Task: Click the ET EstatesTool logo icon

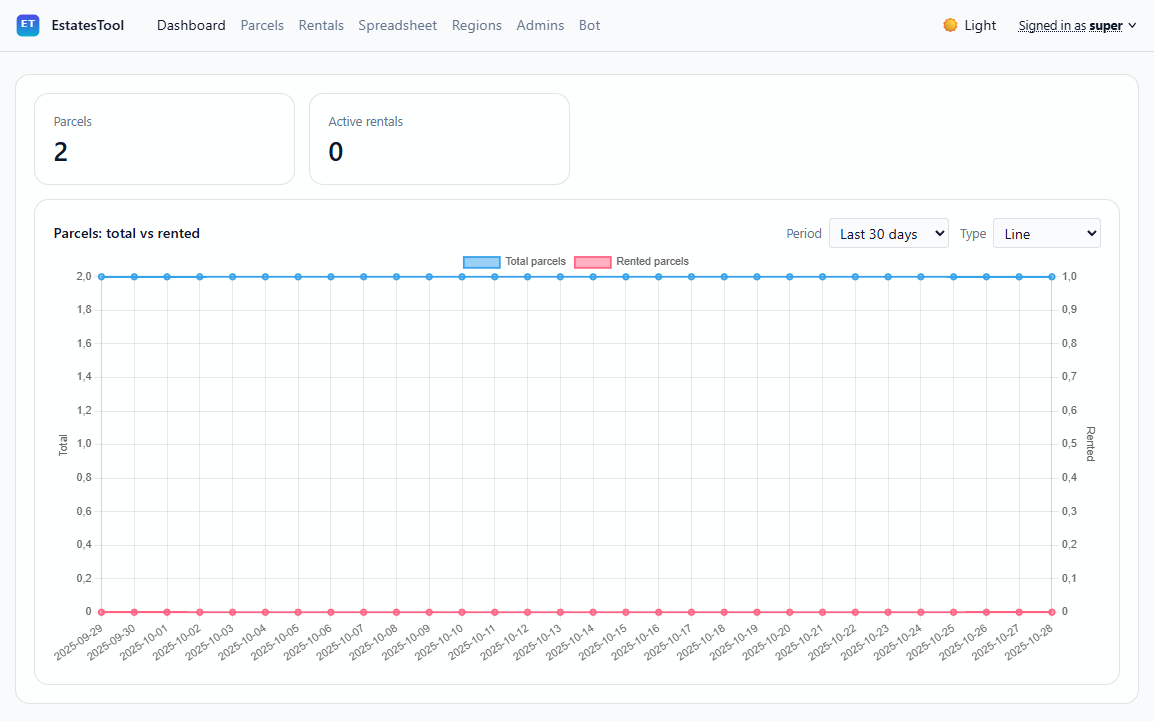Action: click(x=27, y=24)
